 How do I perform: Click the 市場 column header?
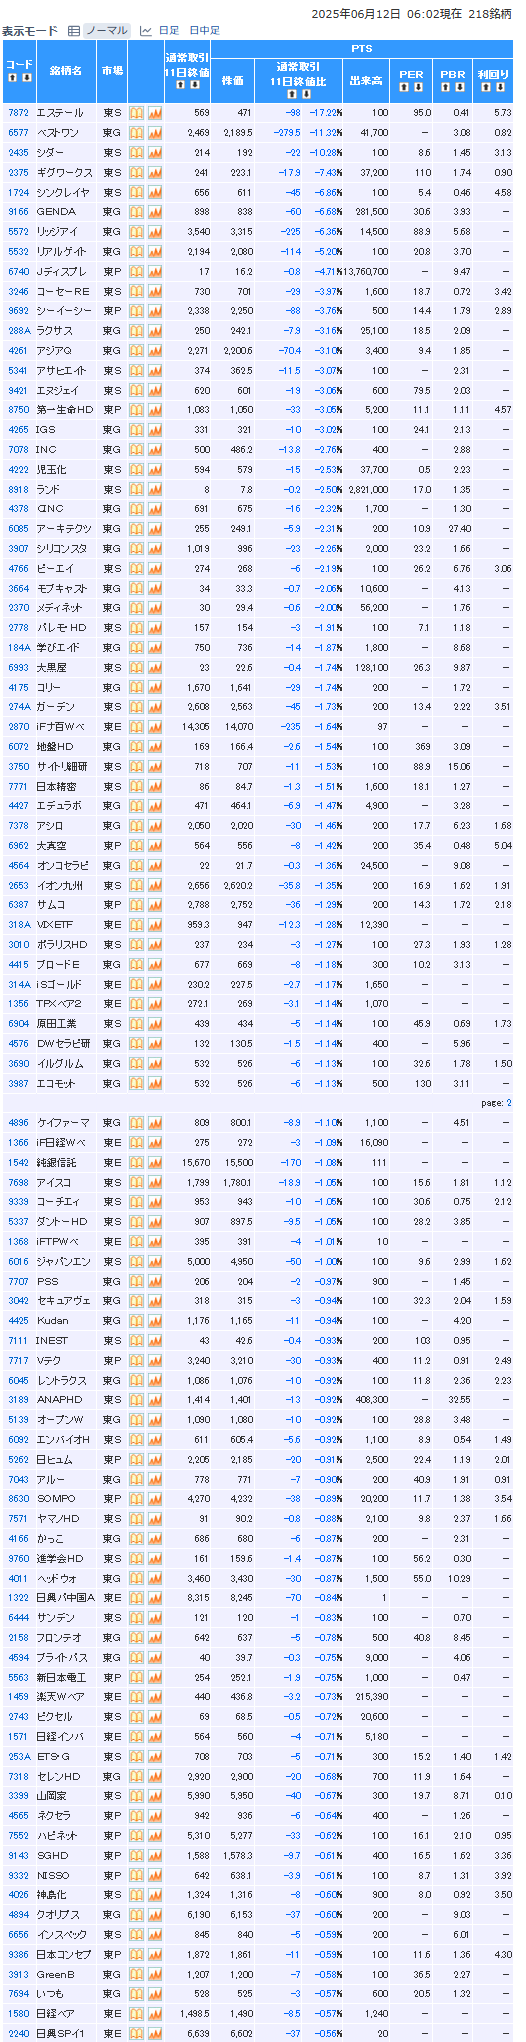point(112,72)
